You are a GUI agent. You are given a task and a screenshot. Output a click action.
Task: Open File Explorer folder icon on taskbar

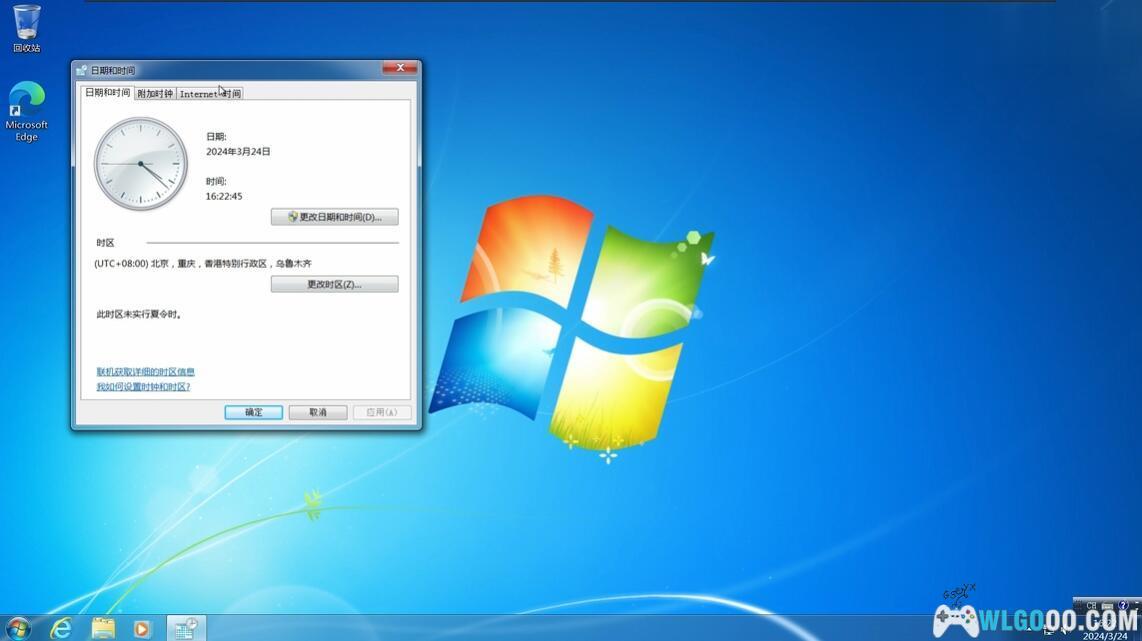point(102,628)
